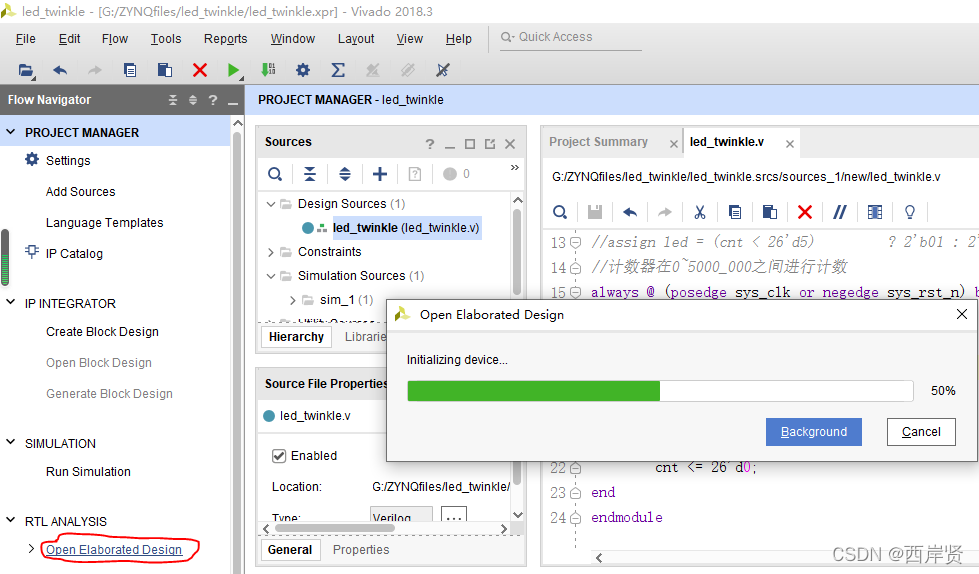Click the lightbulb icon in editor toolbar
979x574 pixels.
pos(910,212)
